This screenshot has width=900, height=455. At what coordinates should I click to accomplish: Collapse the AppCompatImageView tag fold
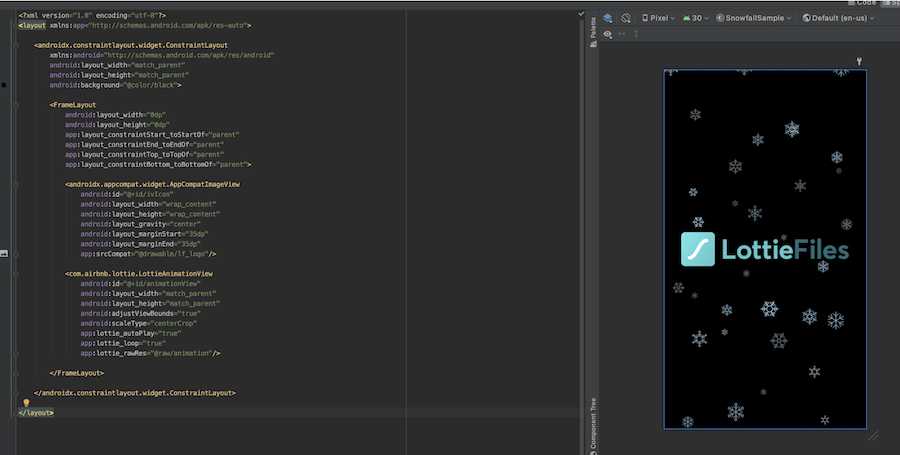(16, 185)
